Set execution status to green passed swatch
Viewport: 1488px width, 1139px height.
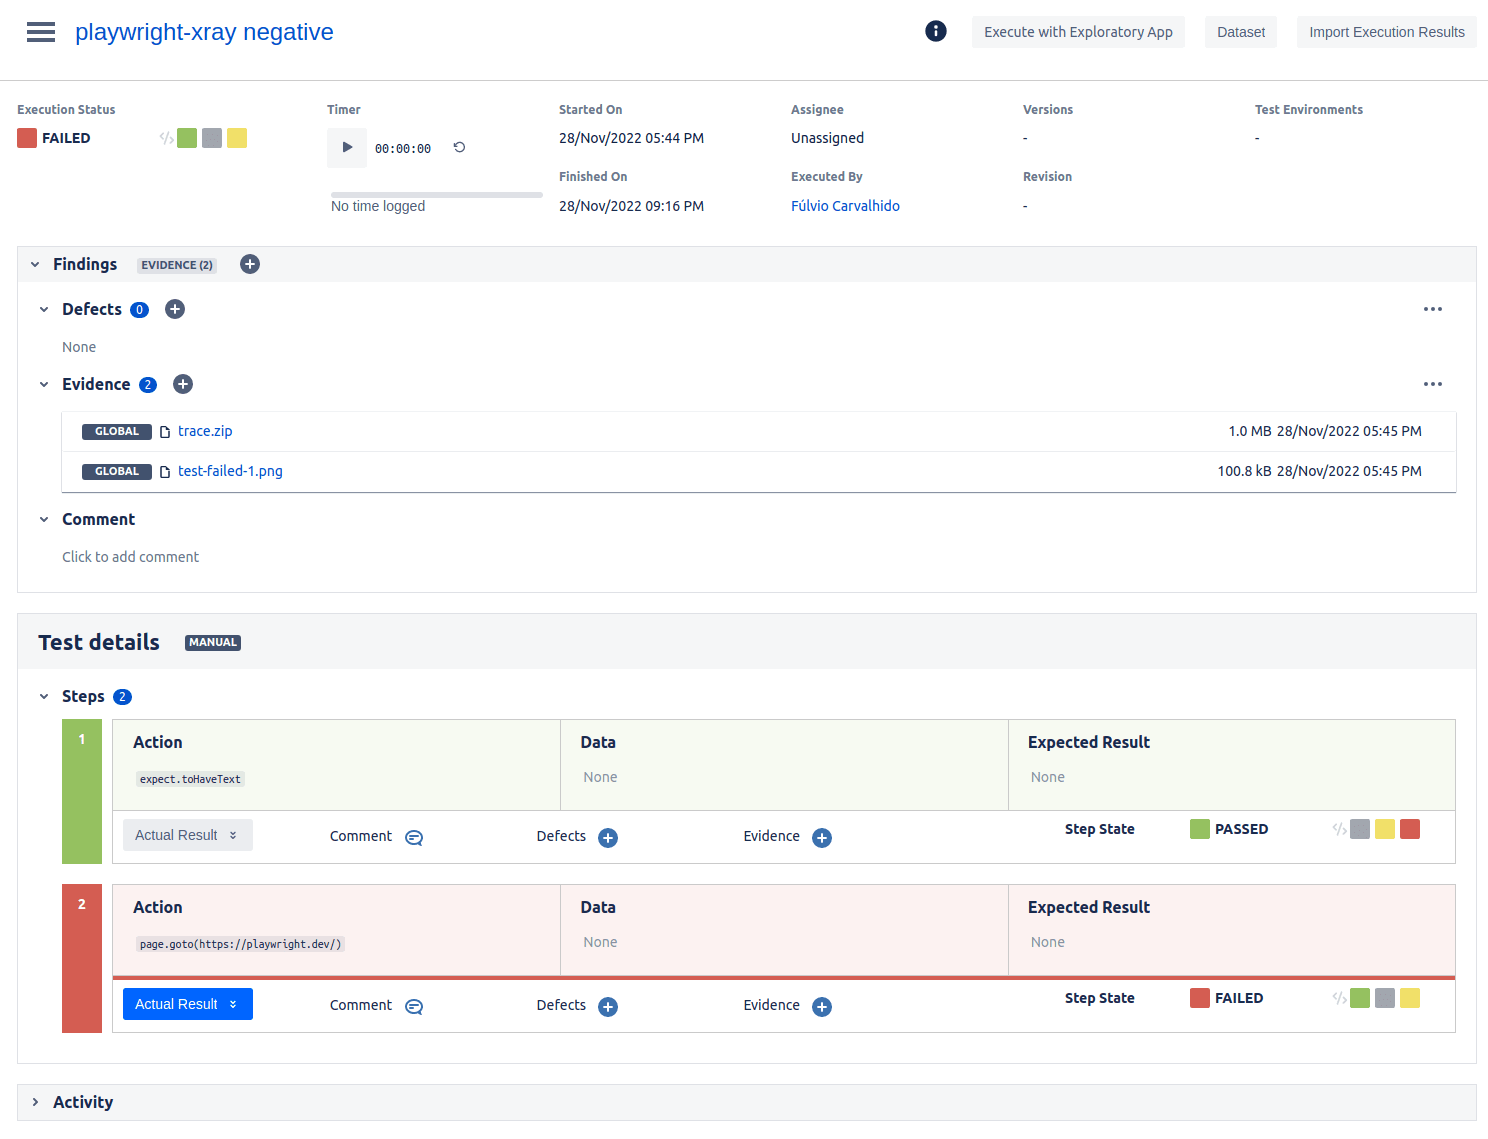187,138
